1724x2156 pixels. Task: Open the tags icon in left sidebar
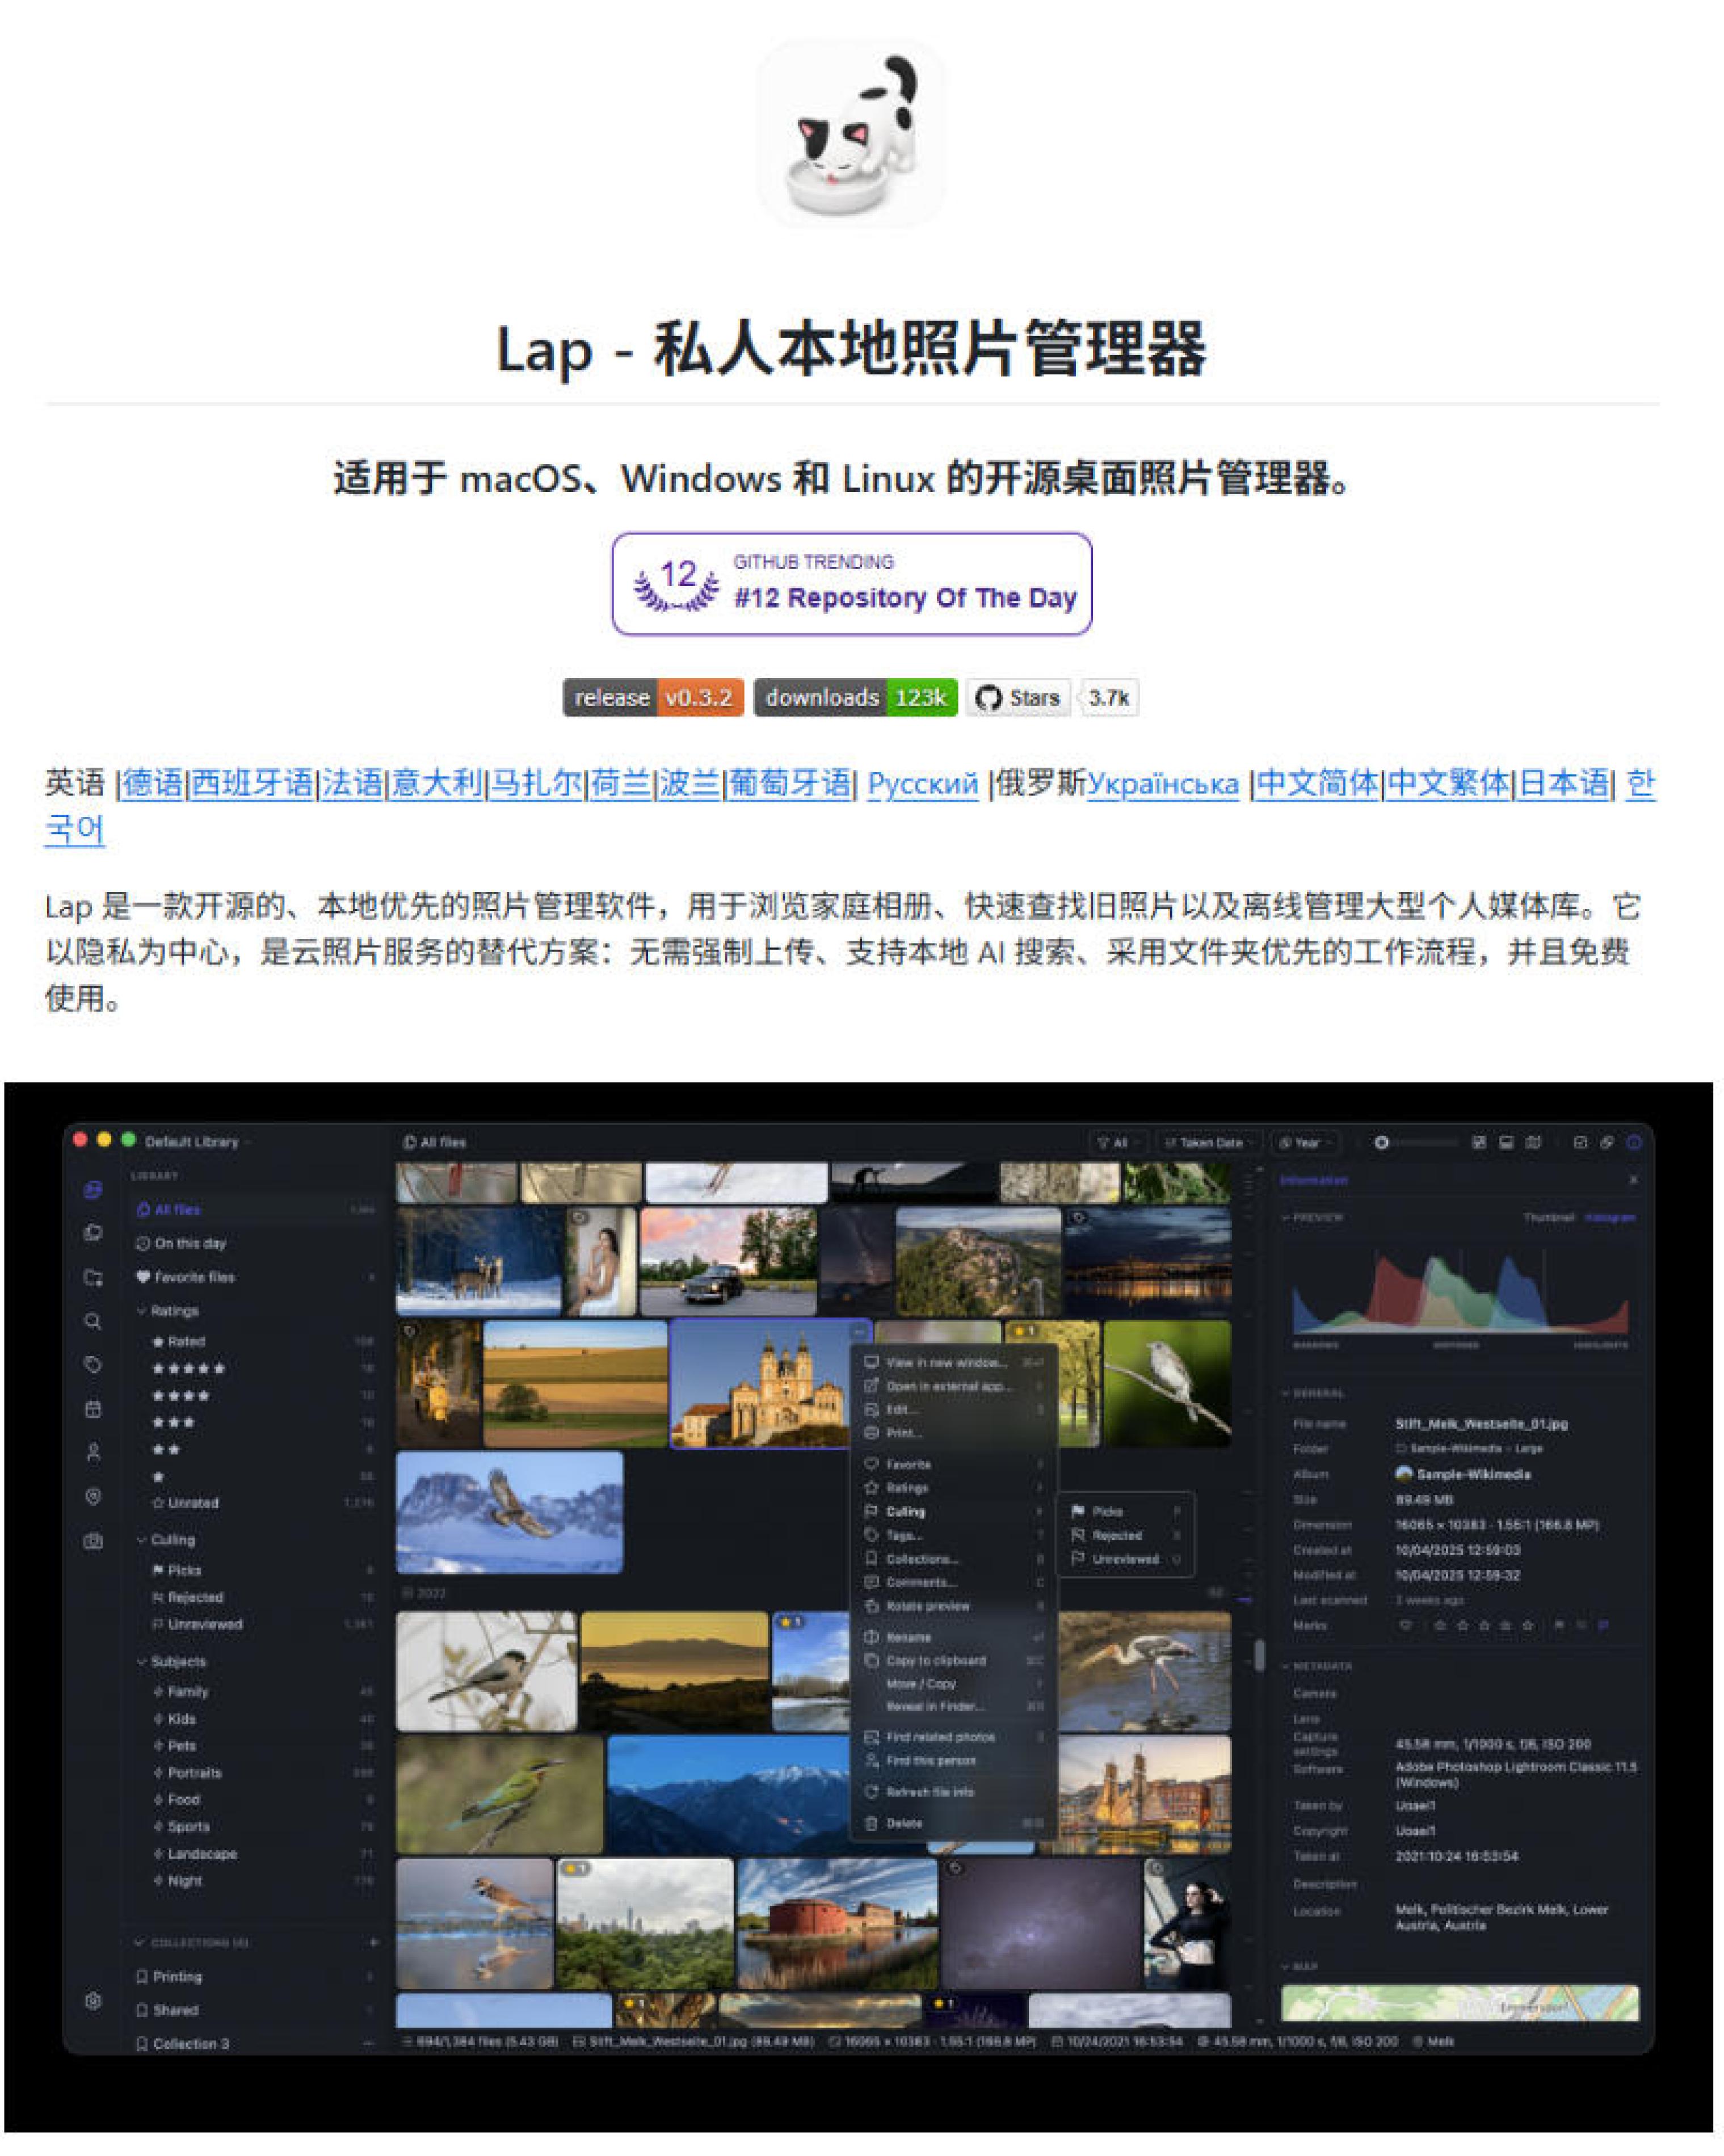click(93, 1365)
